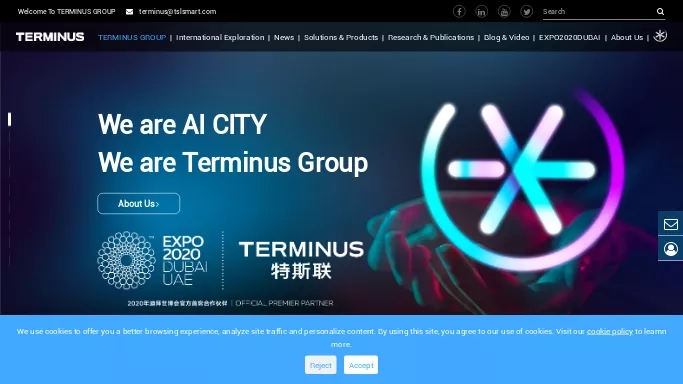Screen dimensions: 683x384
Task: Open the About Us menu item
Action: pyautogui.click(x=627, y=37)
